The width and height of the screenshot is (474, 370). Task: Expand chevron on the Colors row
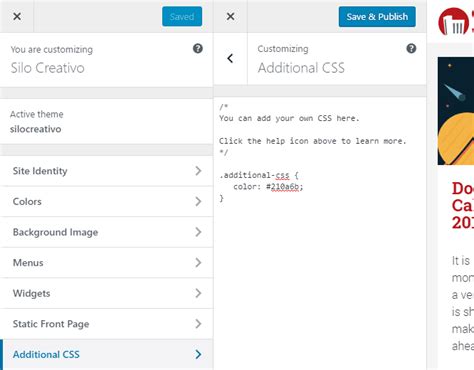click(x=198, y=202)
